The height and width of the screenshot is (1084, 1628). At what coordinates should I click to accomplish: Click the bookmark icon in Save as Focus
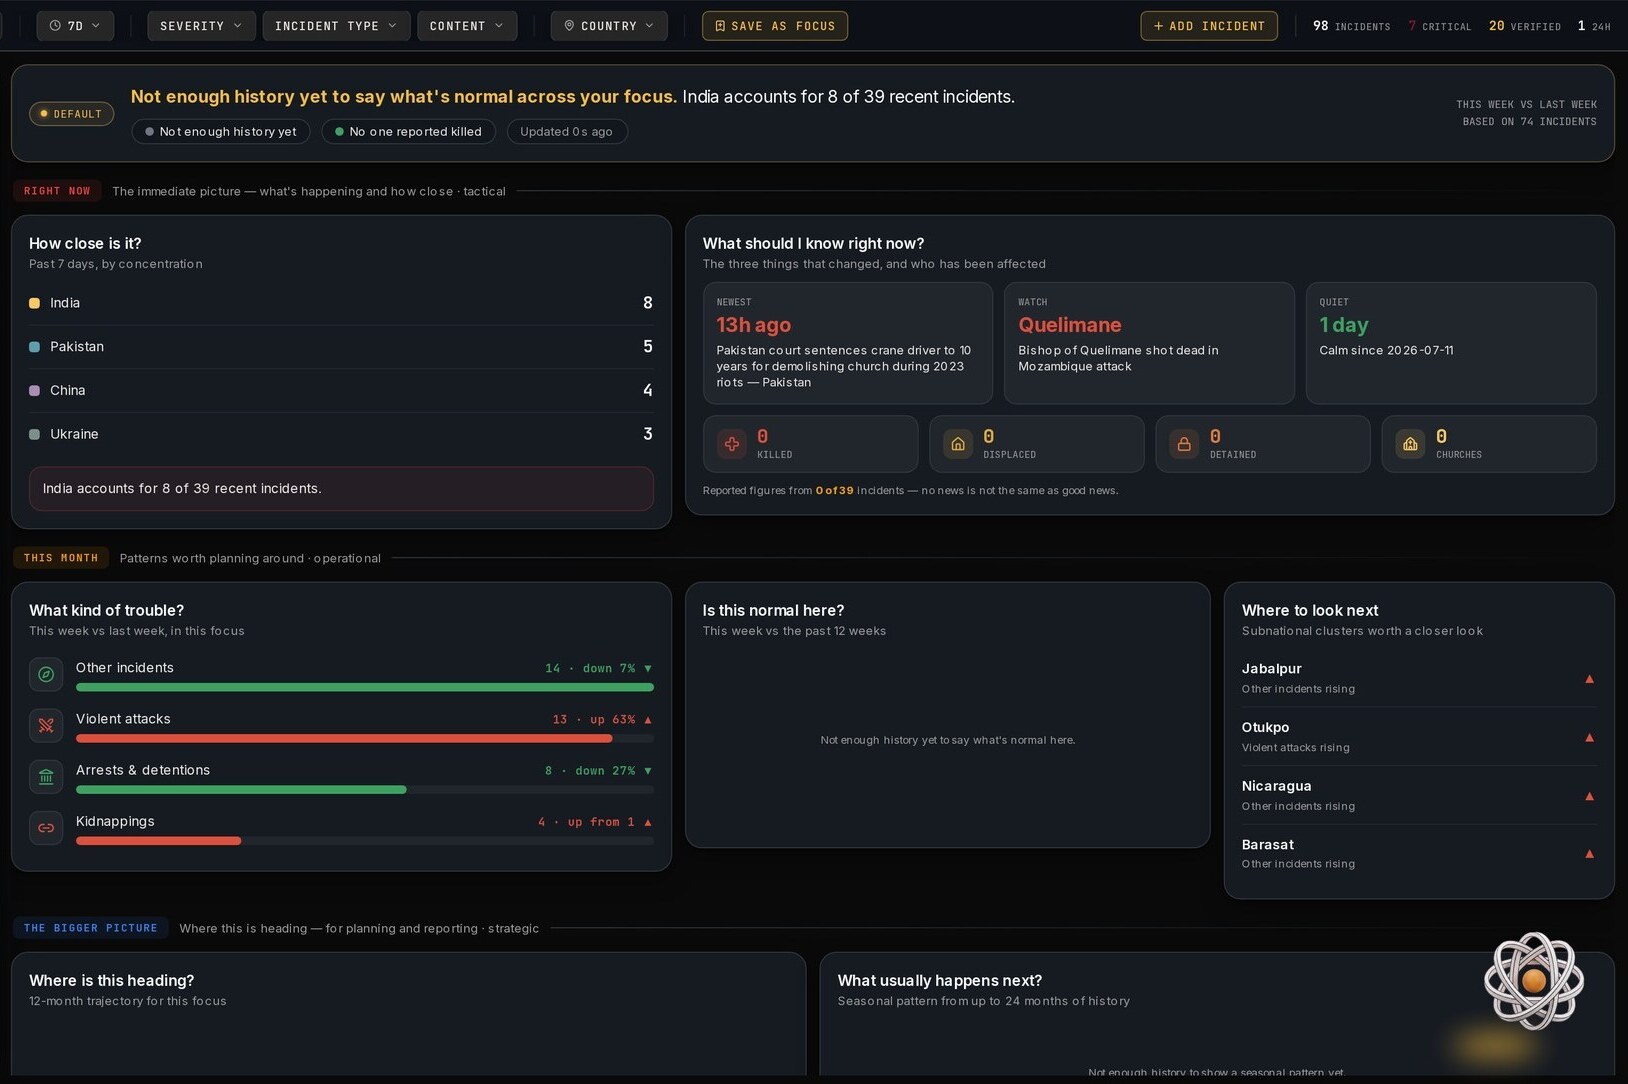720,26
